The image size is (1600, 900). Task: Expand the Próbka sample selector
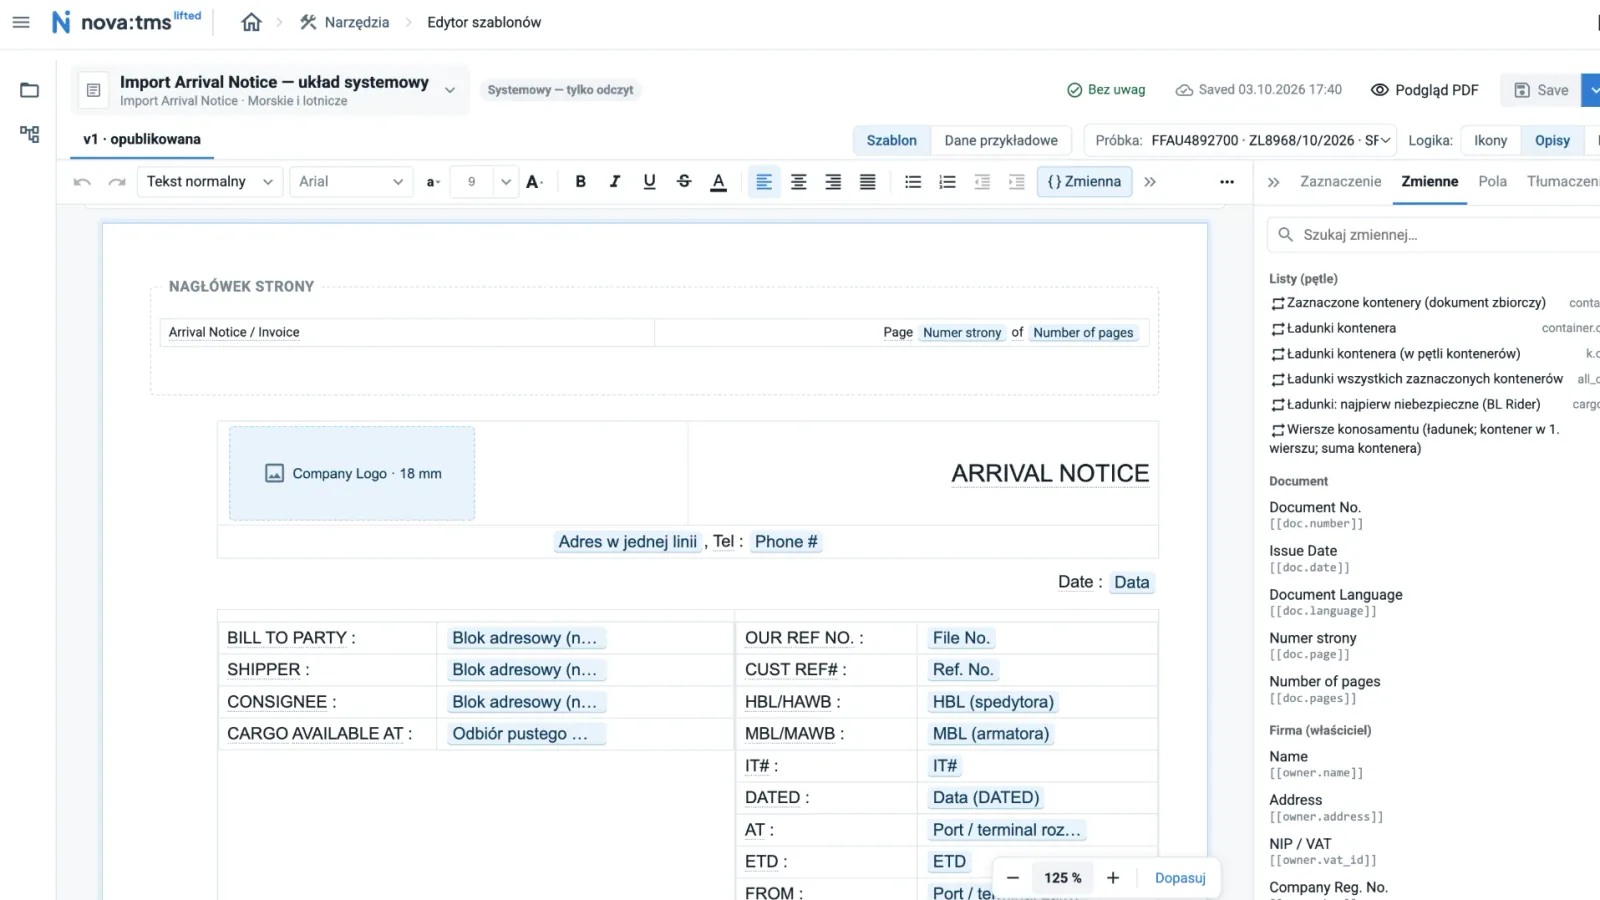pyautogui.click(x=1242, y=140)
